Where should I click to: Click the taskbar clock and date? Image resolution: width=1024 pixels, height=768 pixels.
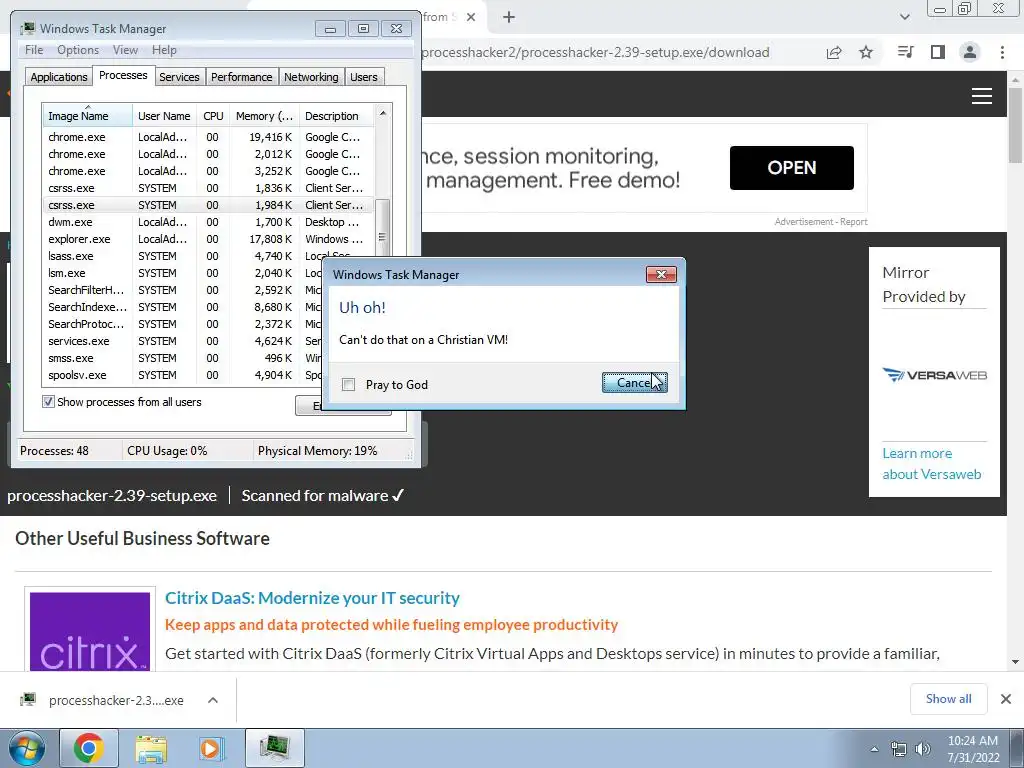[x=973, y=749]
